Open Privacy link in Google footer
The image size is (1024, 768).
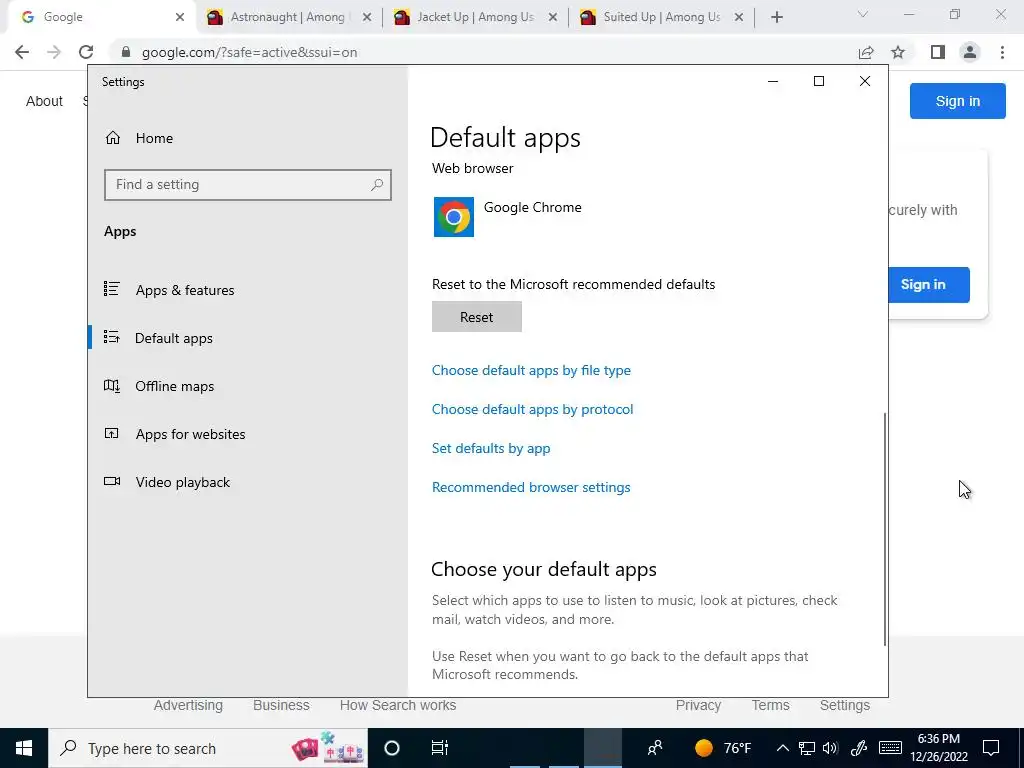tap(698, 705)
